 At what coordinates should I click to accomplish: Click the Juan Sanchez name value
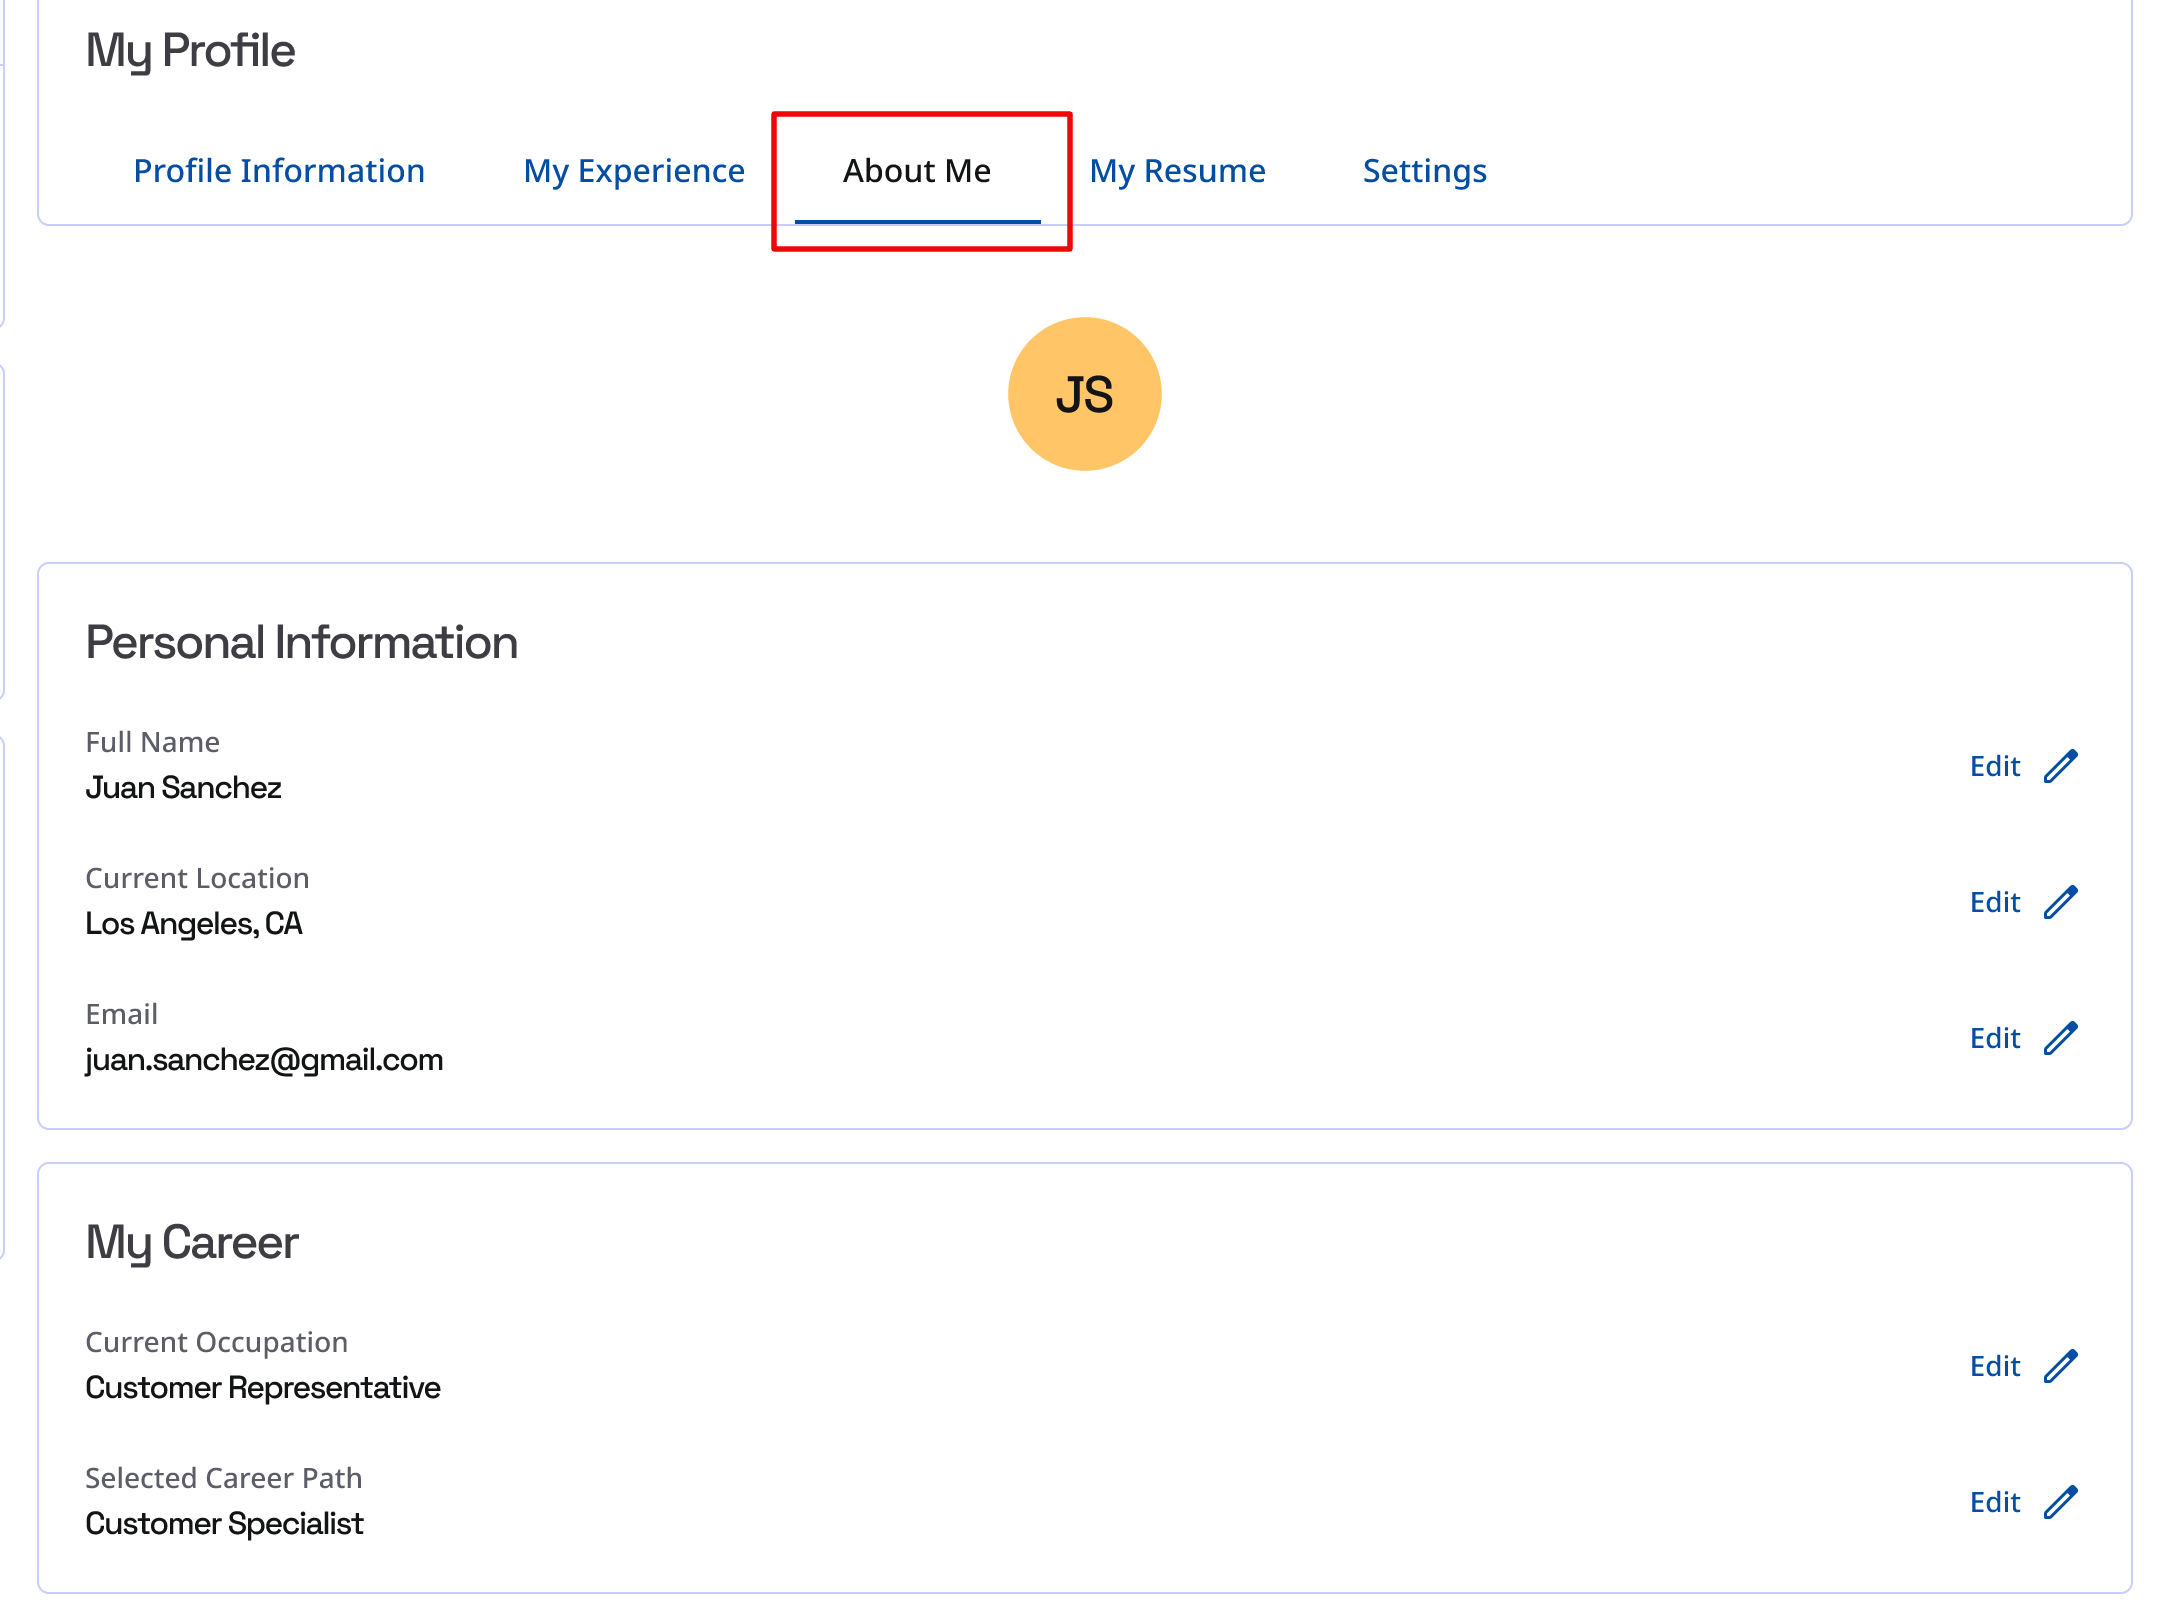pyautogui.click(x=183, y=788)
